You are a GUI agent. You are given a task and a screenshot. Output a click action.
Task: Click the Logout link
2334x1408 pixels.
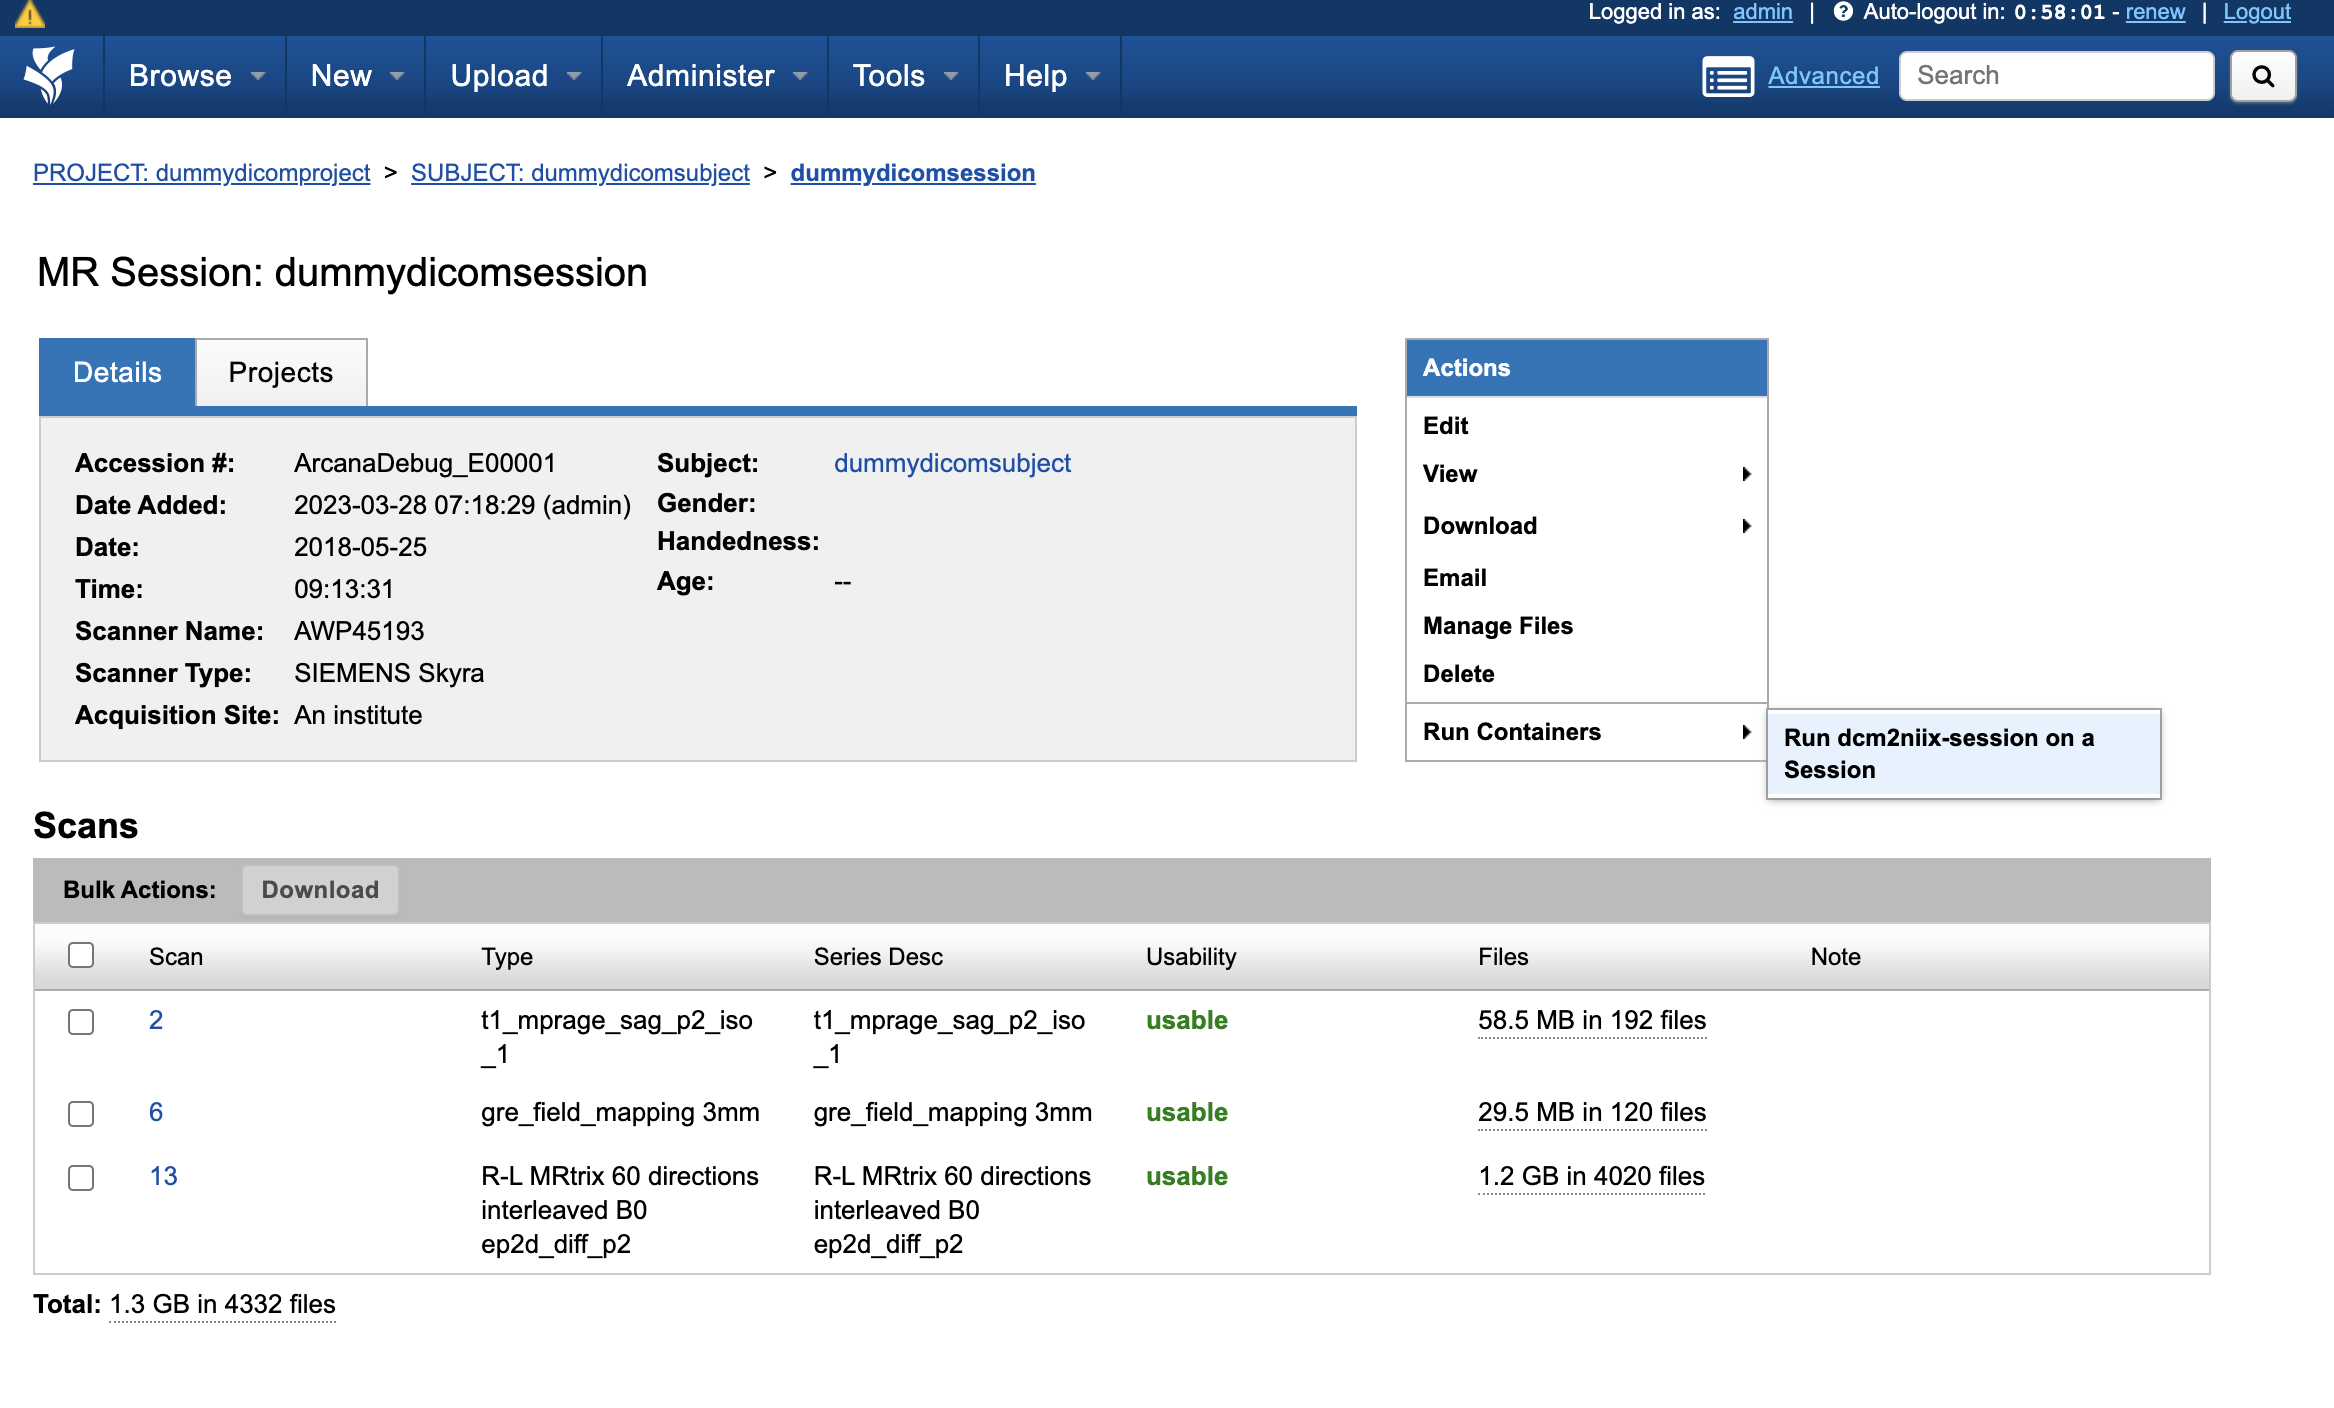point(2257,12)
